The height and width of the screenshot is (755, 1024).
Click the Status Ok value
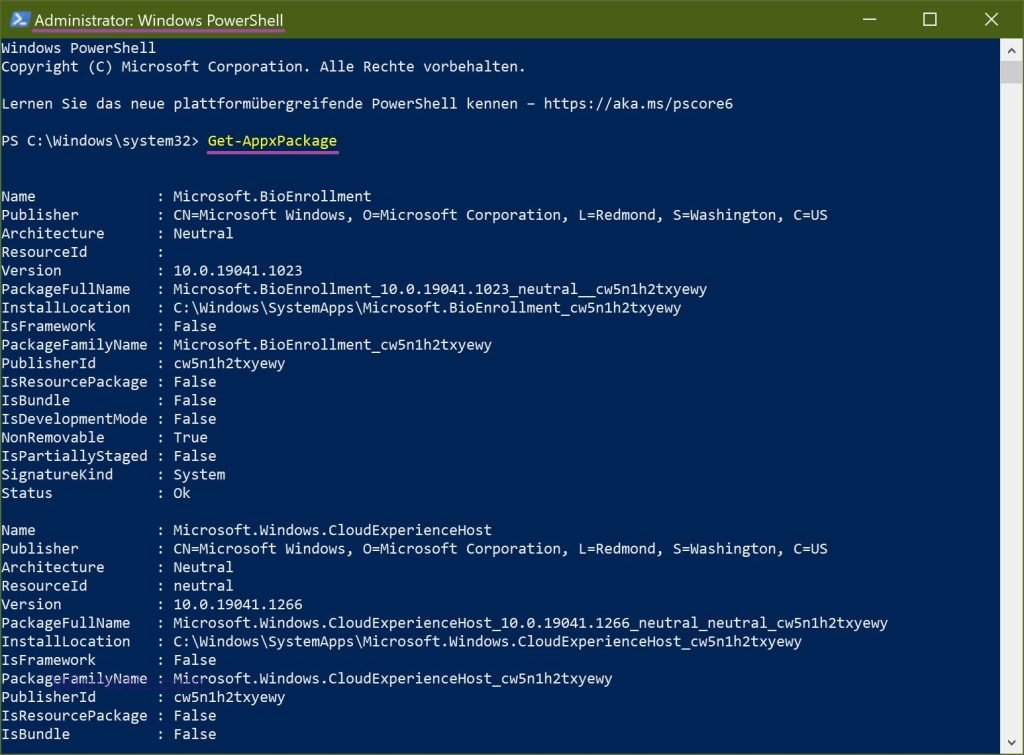pyautogui.click(x=182, y=493)
